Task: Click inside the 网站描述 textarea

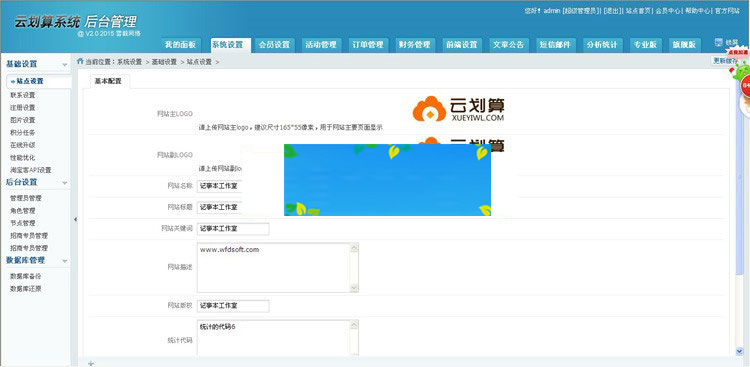Action: pyautogui.click(x=277, y=267)
